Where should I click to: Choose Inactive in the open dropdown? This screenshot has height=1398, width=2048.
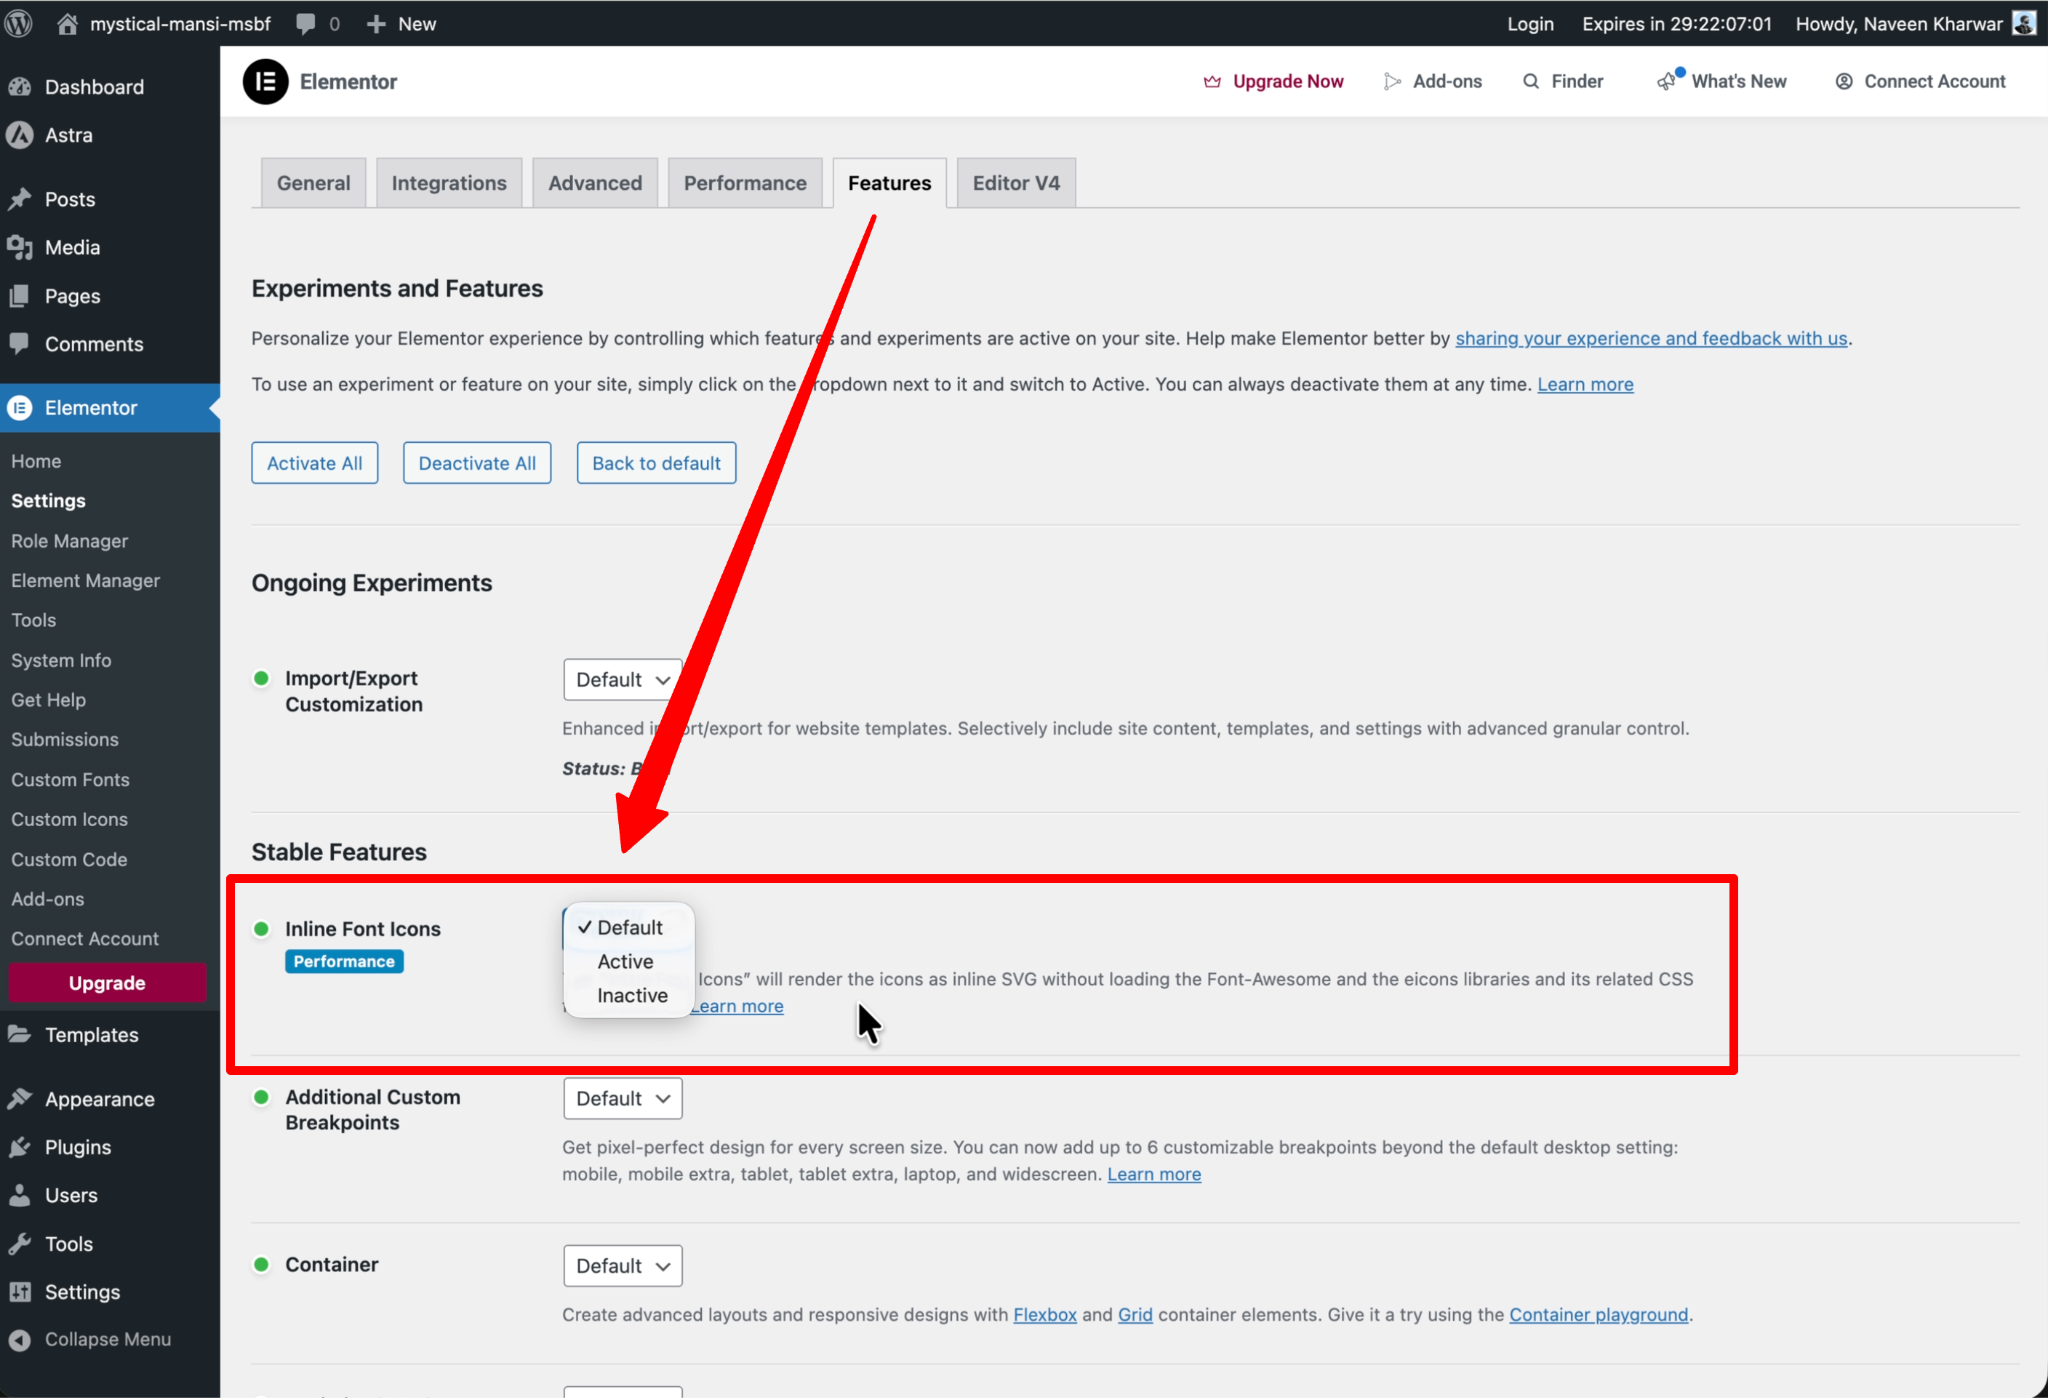632,995
